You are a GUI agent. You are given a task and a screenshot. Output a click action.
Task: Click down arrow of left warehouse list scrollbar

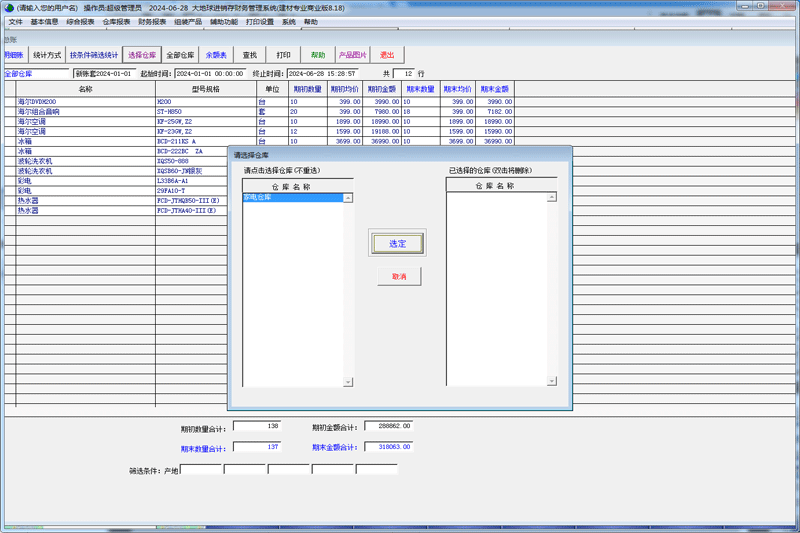(348, 382)
